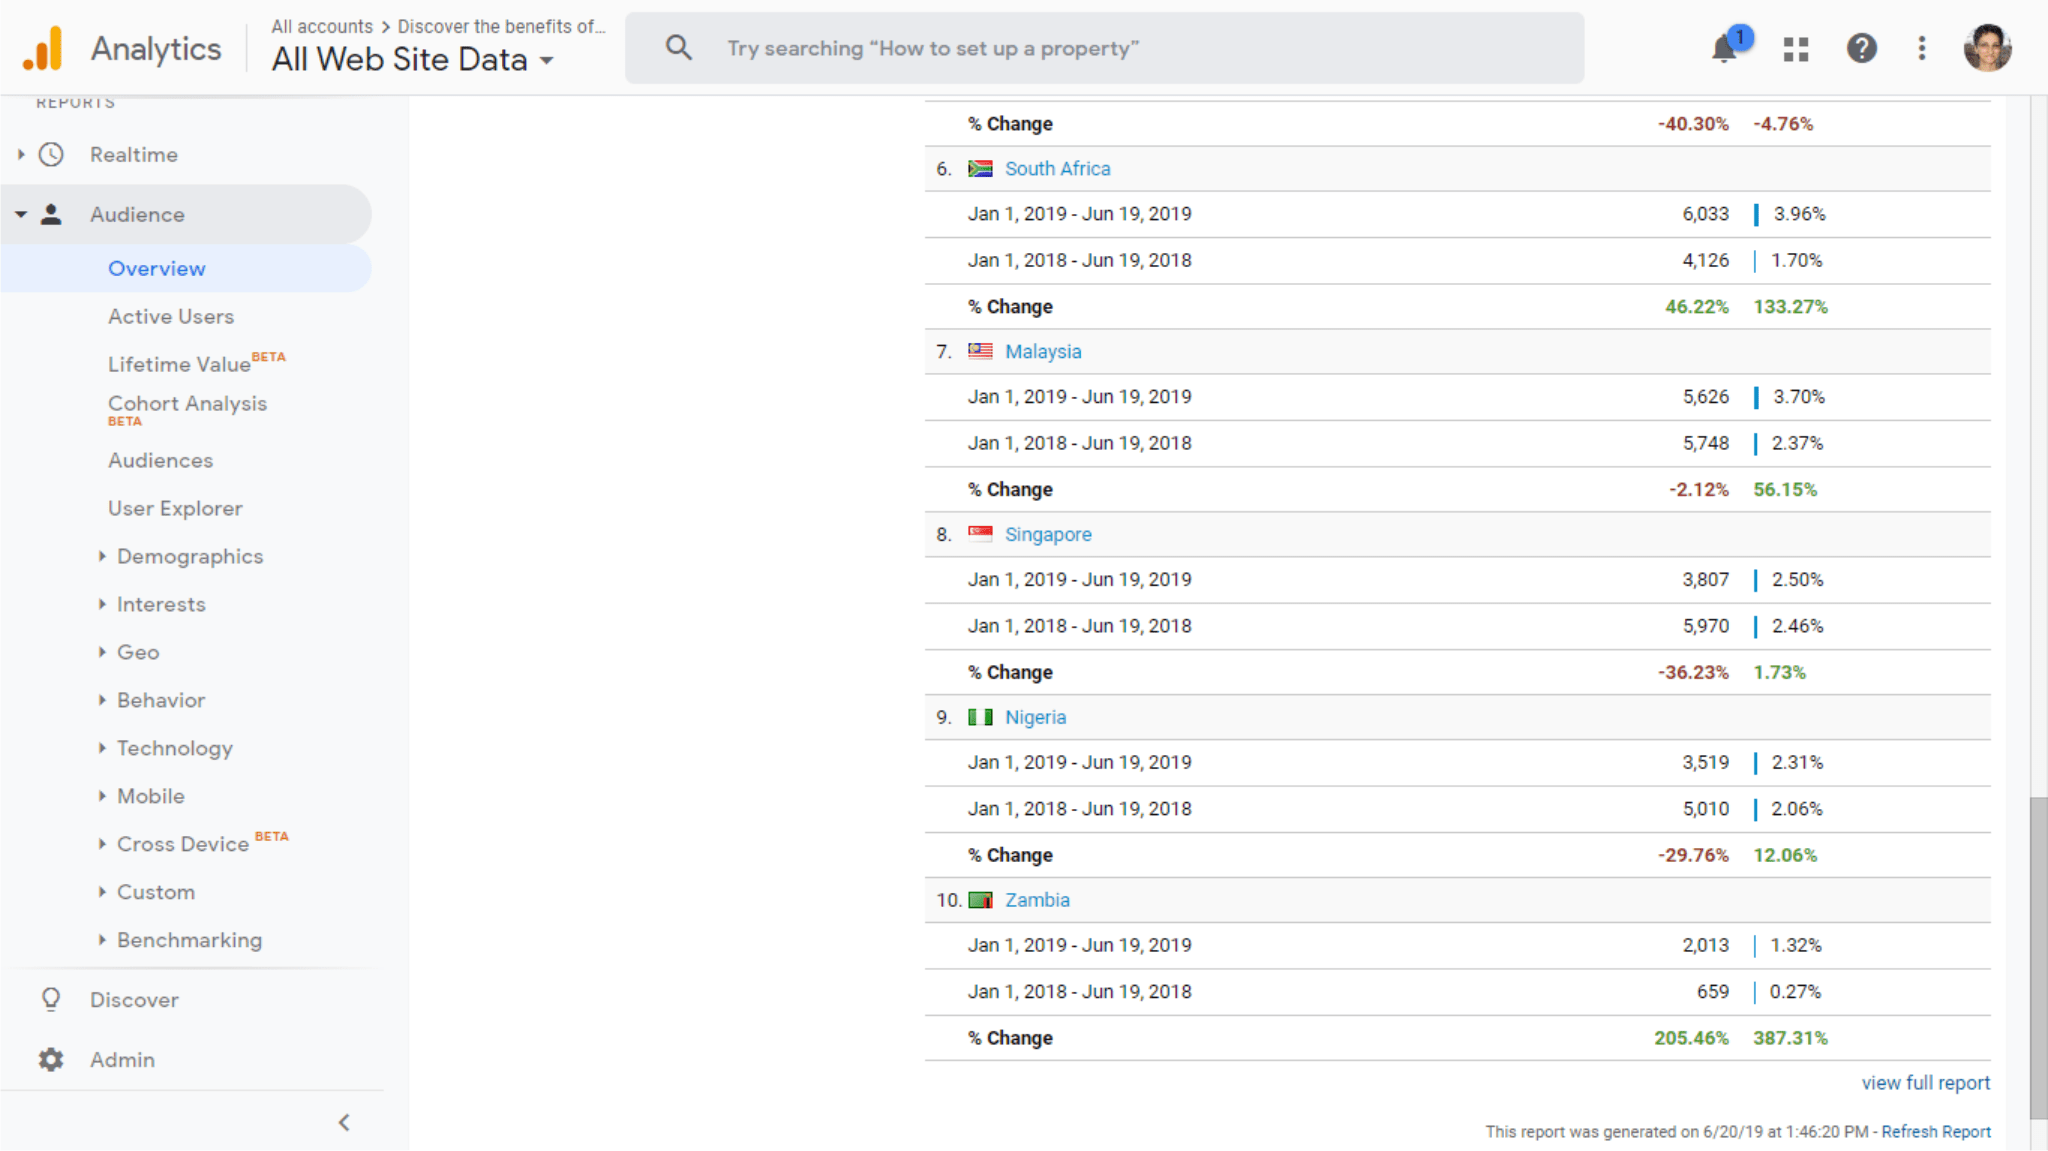Screen dimensions: 2048x1151
Task: Click the 659 users value for Zambia 2018
Action: click(1712, 991)
